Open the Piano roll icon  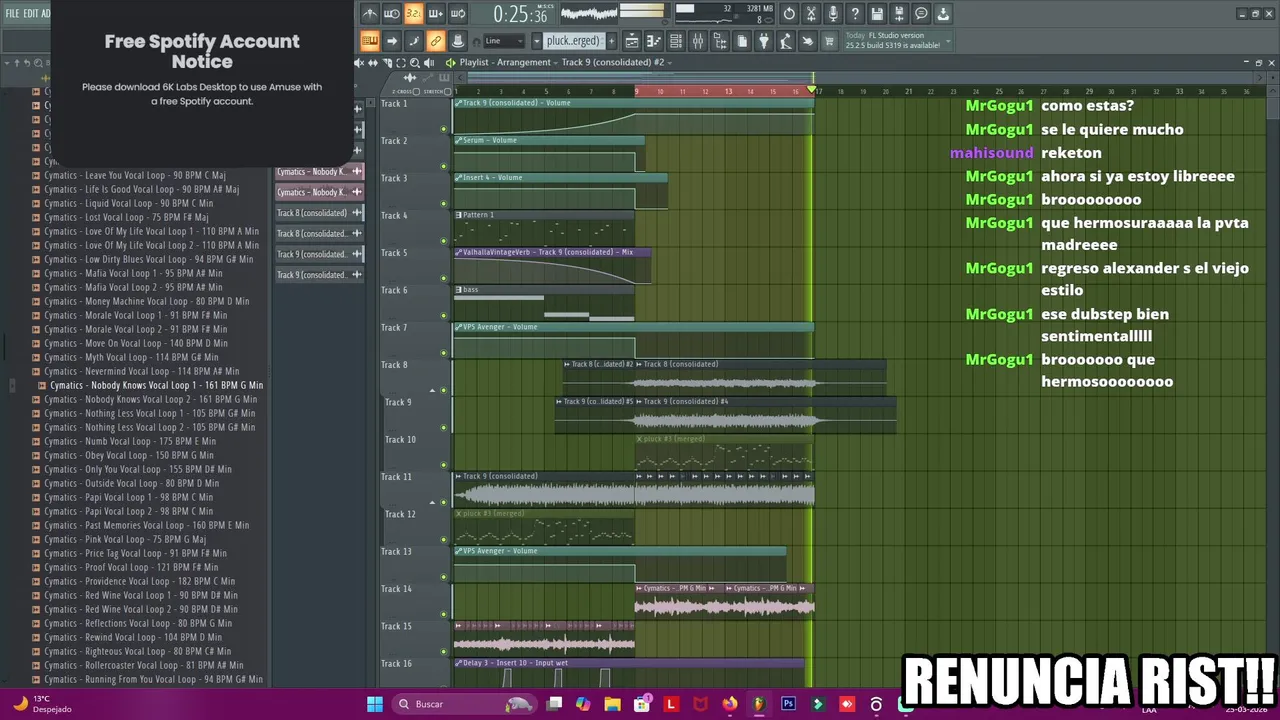pos(654,41)
